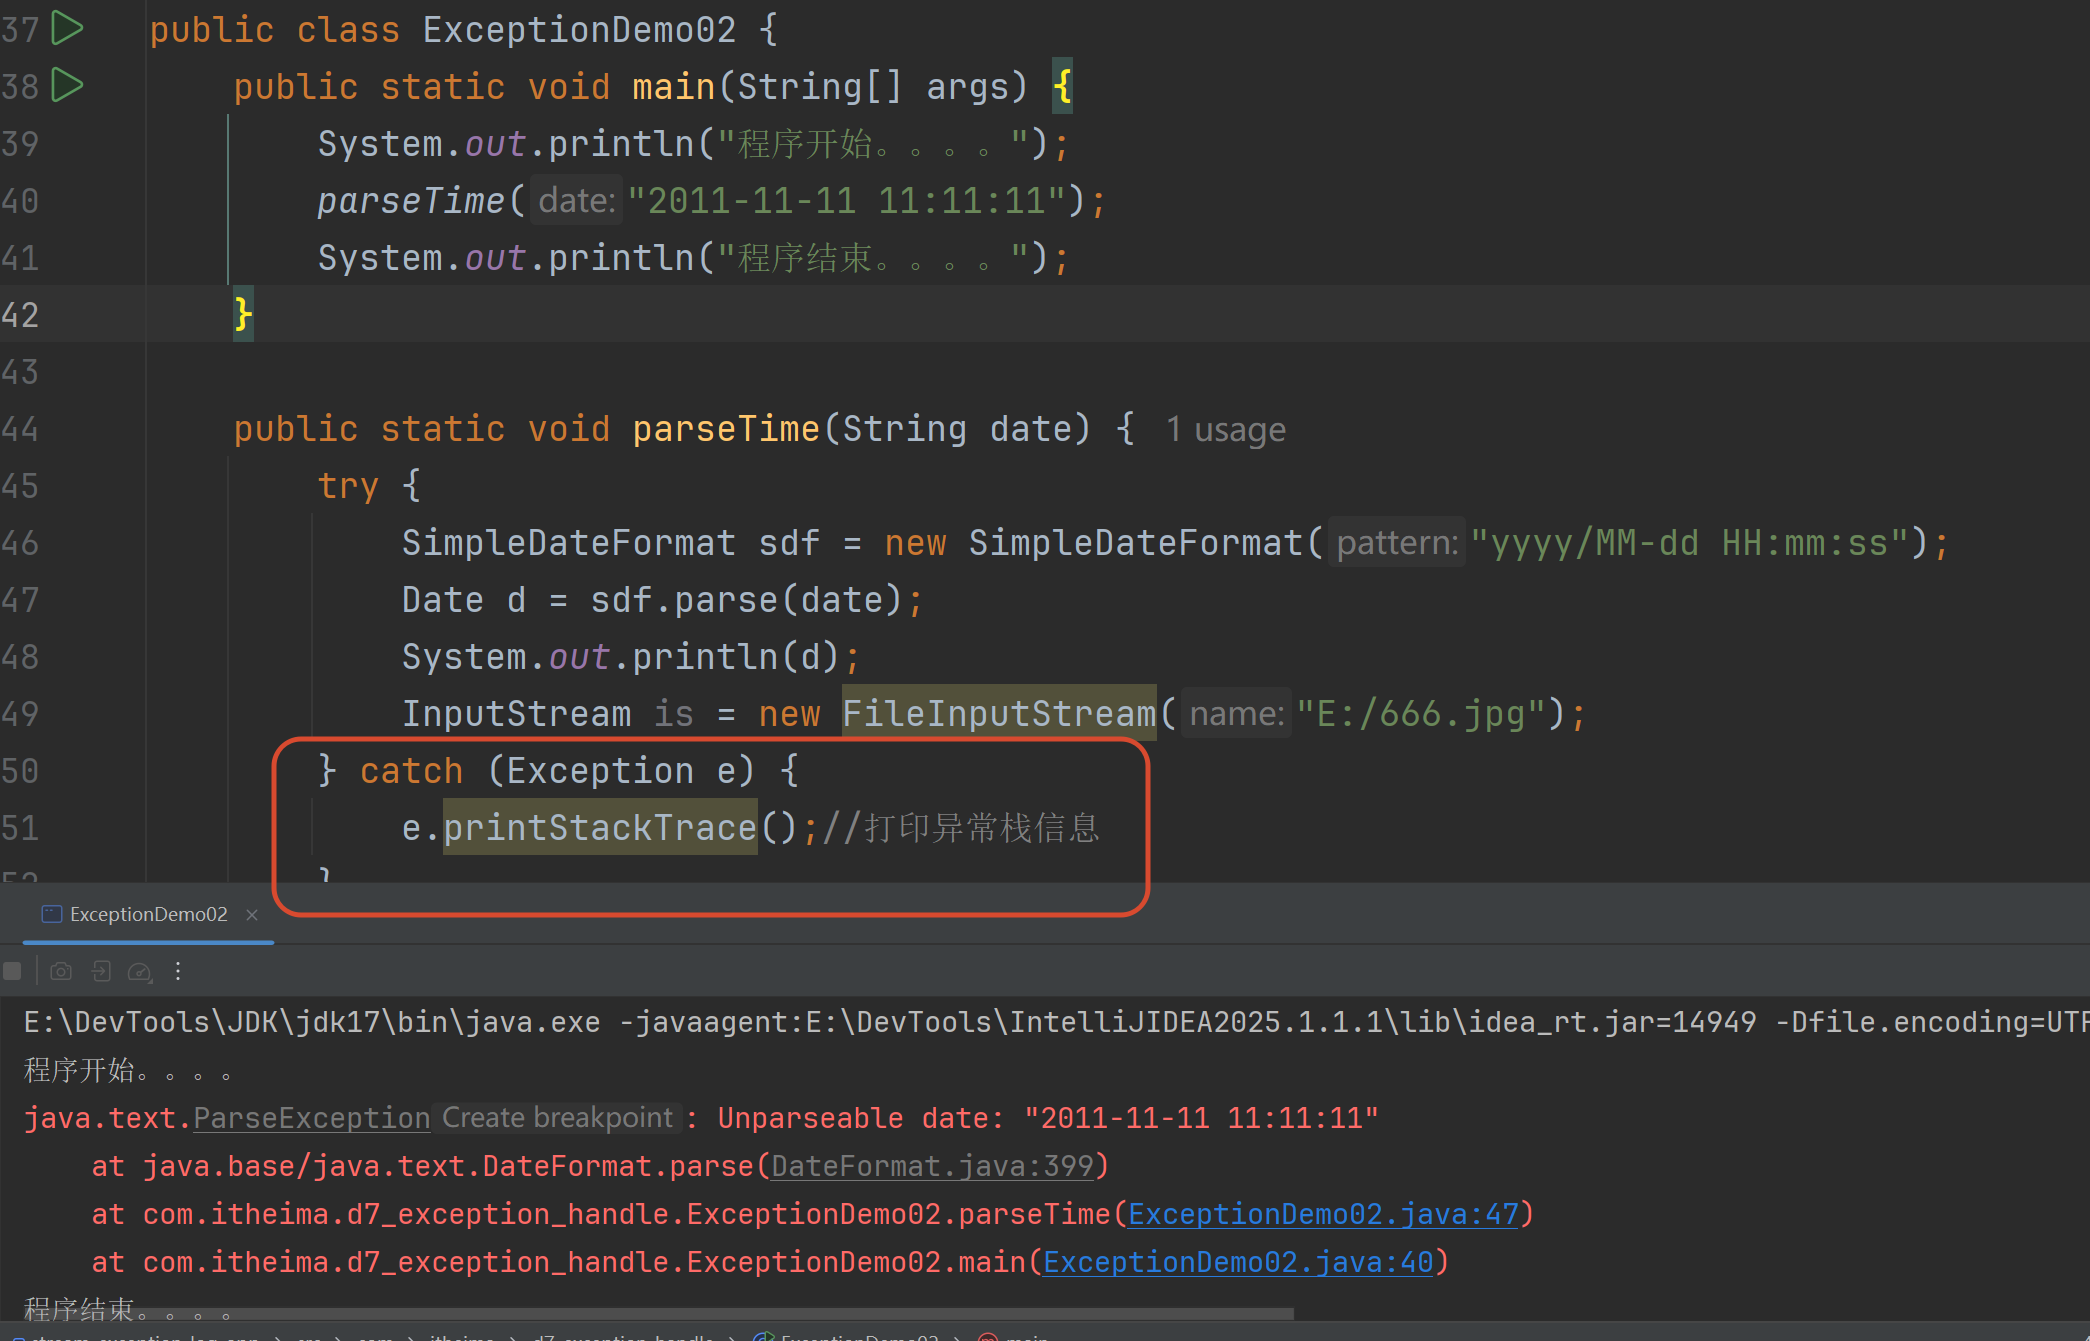This screenshot has width=2090, height=1341.
Task: Click the run gutter icon beside main method
Action: click(x=67, y=85)
